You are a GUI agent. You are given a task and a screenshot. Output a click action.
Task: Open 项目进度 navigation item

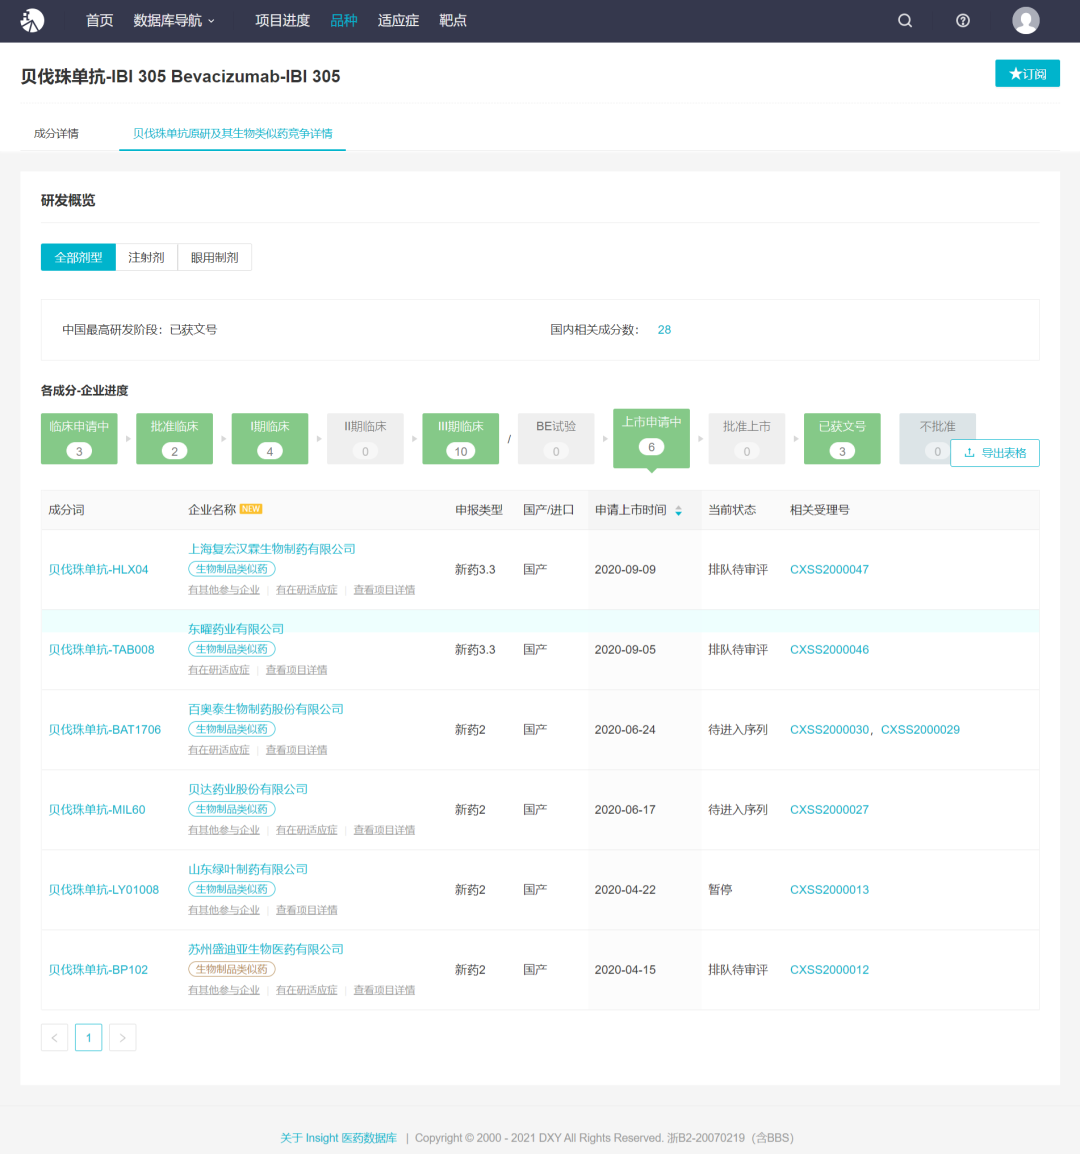click(x=282, y=21)
